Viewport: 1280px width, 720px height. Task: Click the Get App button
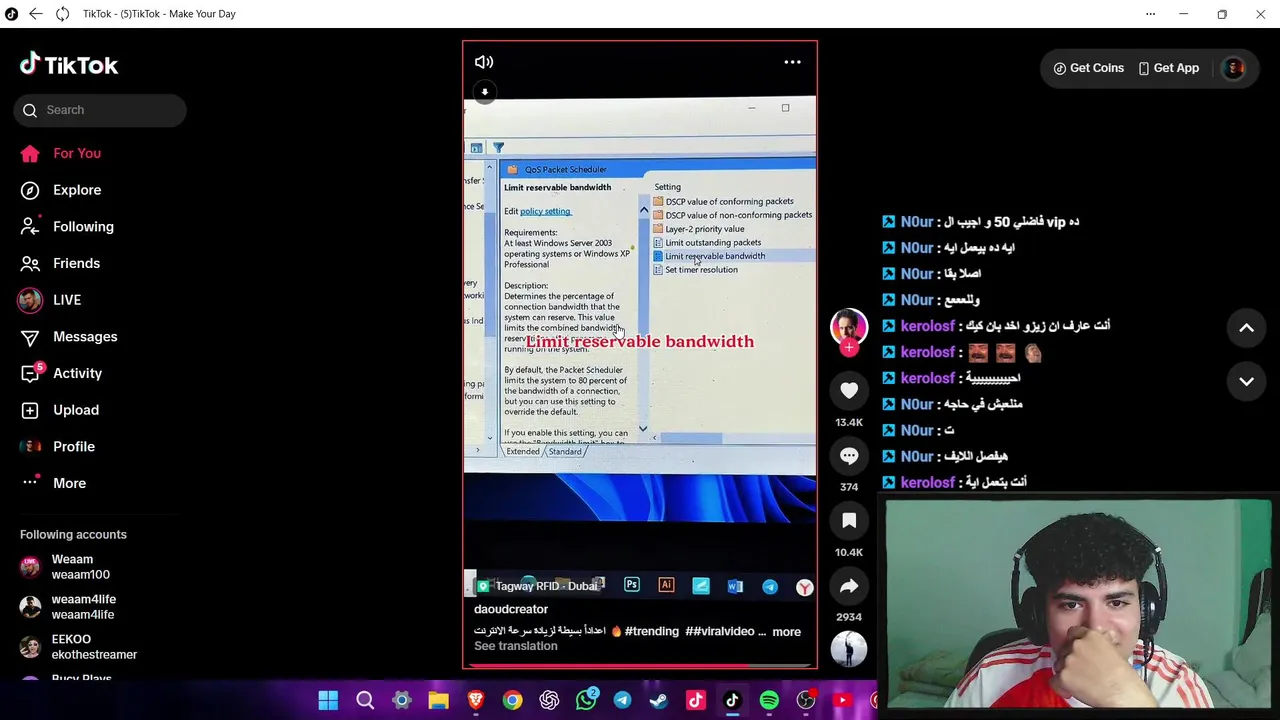coord(1168,68)
